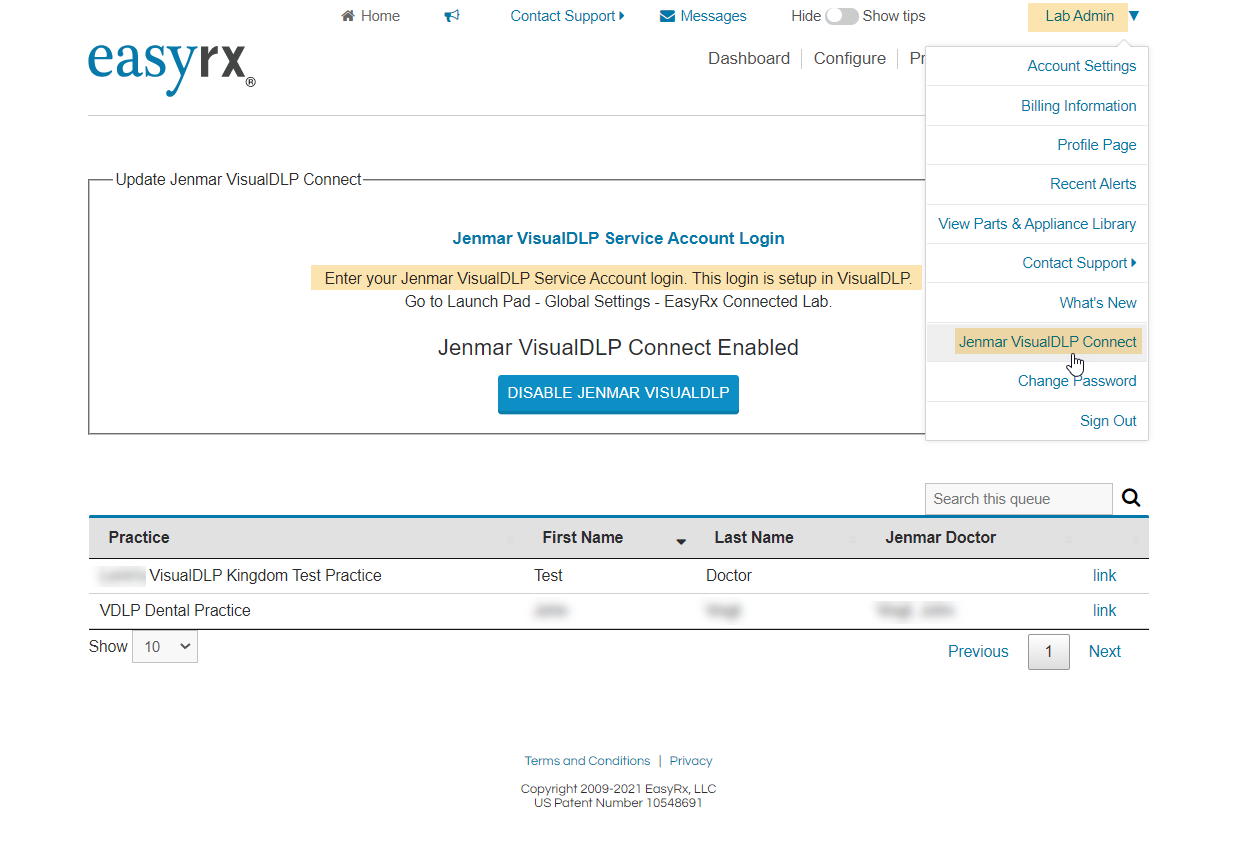Select Change Password
The width and height of the screenshot is (1238, 847).
[1077, 381]
